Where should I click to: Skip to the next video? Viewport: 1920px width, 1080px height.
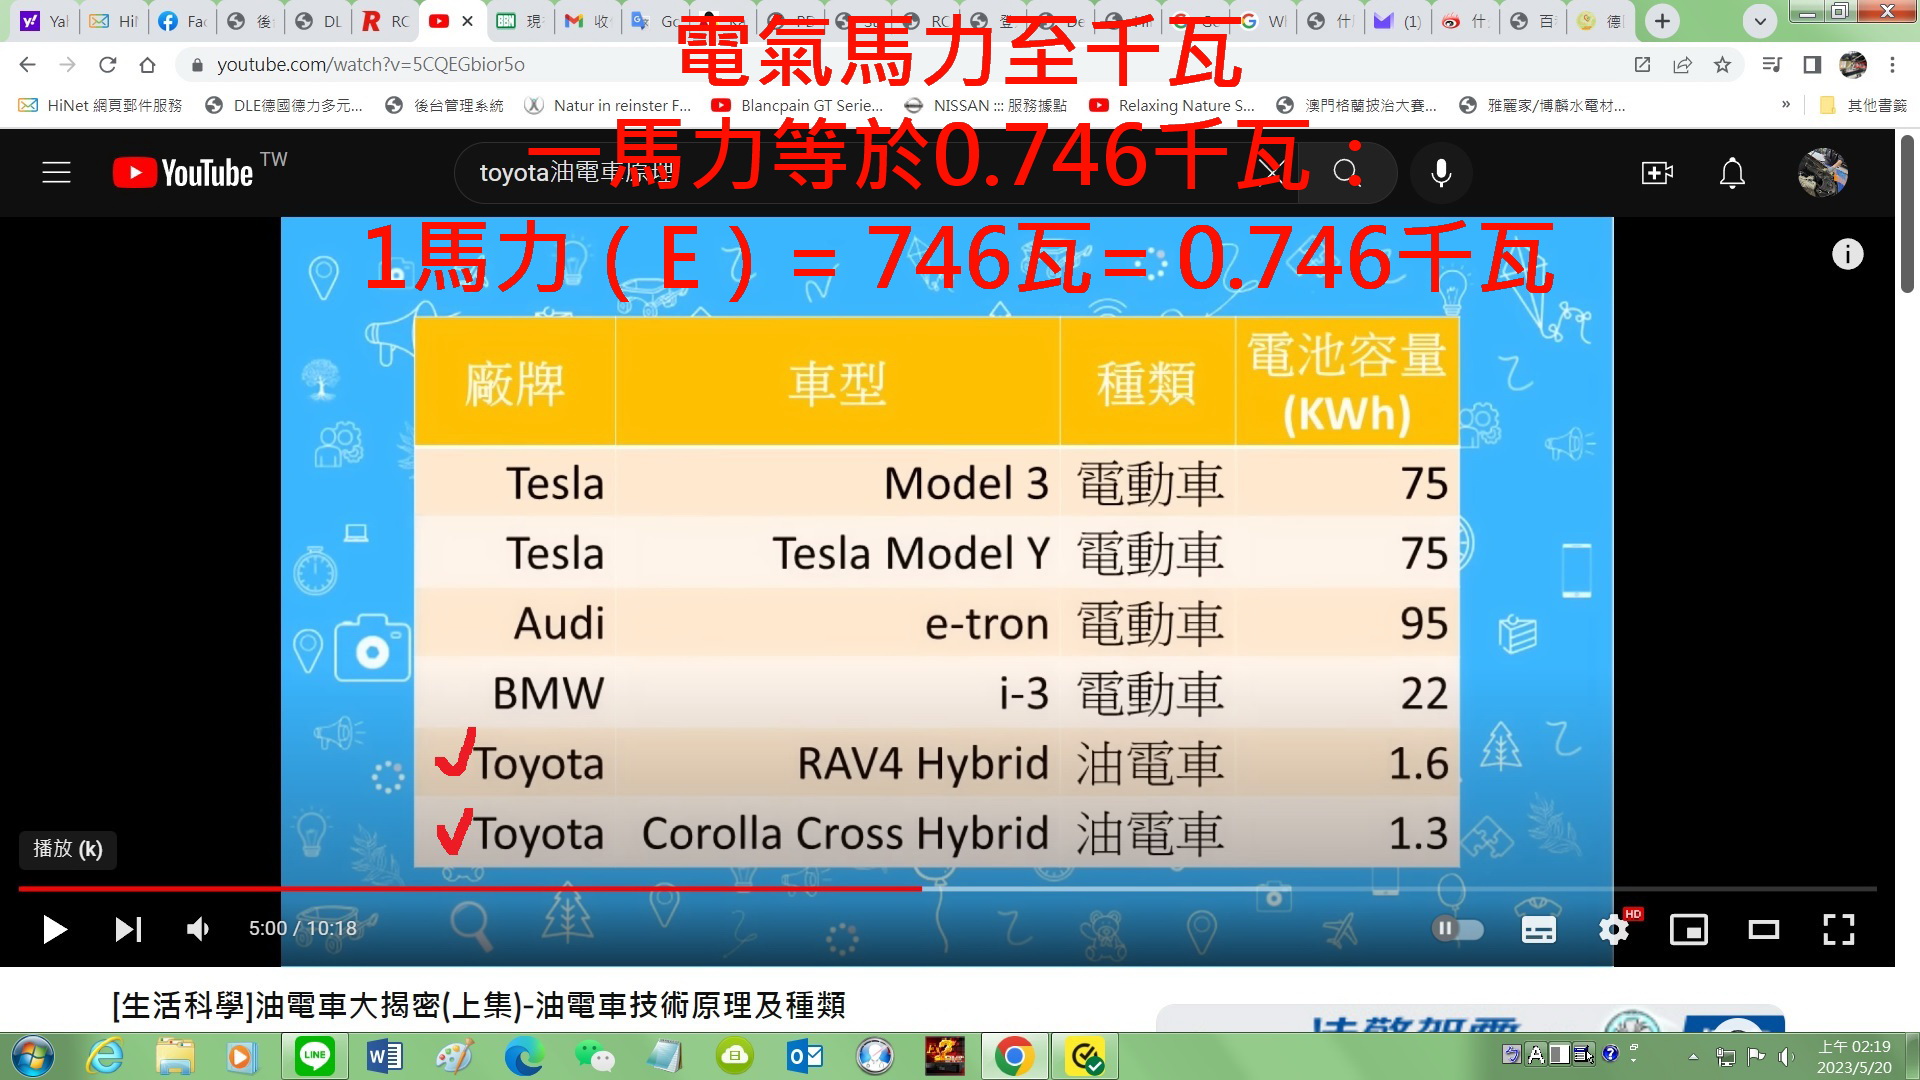tap(127, 929)
